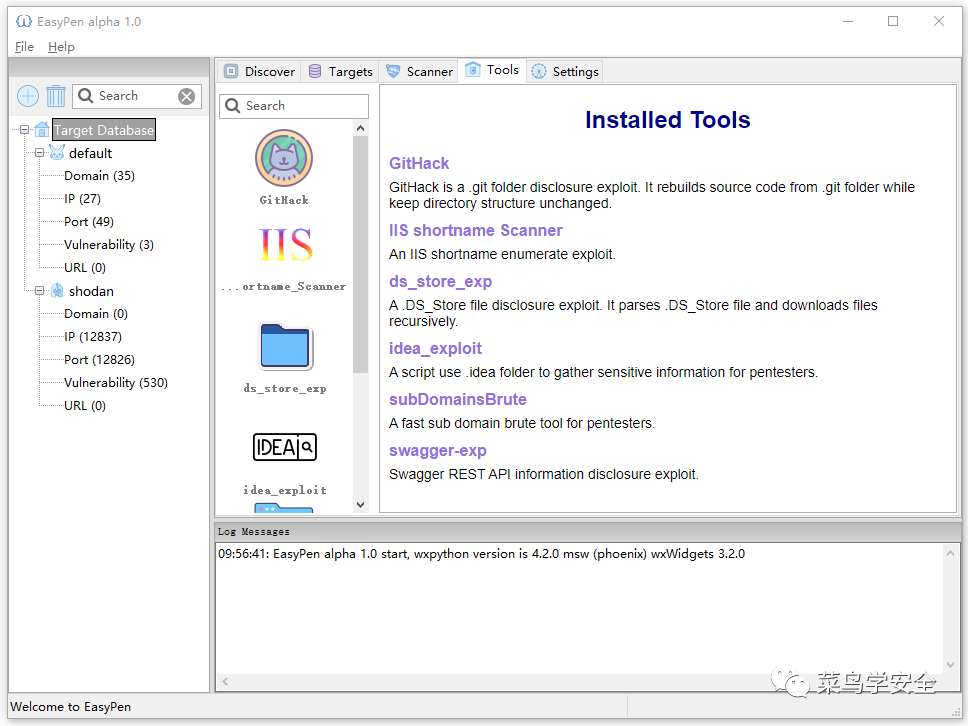Click the 'Log Messages' panel title
The height and width of the screenshot is (726, 968).
pos(254,532)
